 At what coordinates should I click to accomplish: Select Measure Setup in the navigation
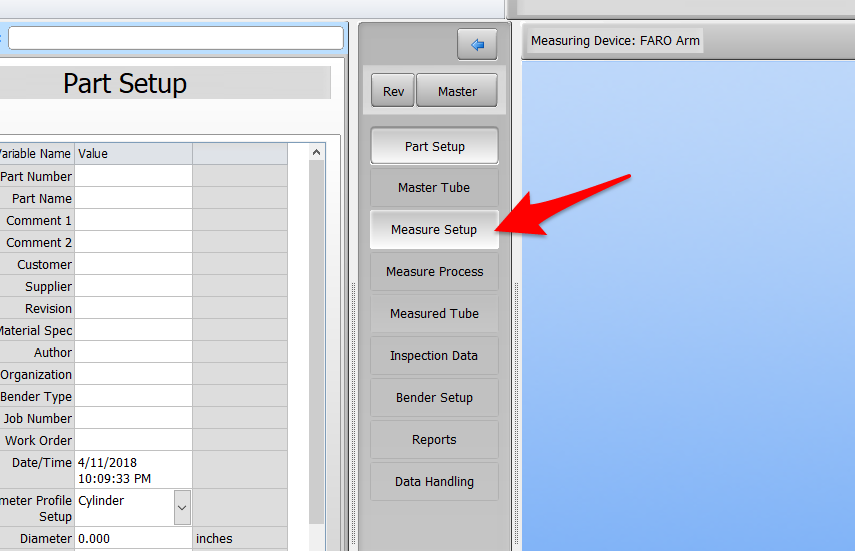pos(434,230)
